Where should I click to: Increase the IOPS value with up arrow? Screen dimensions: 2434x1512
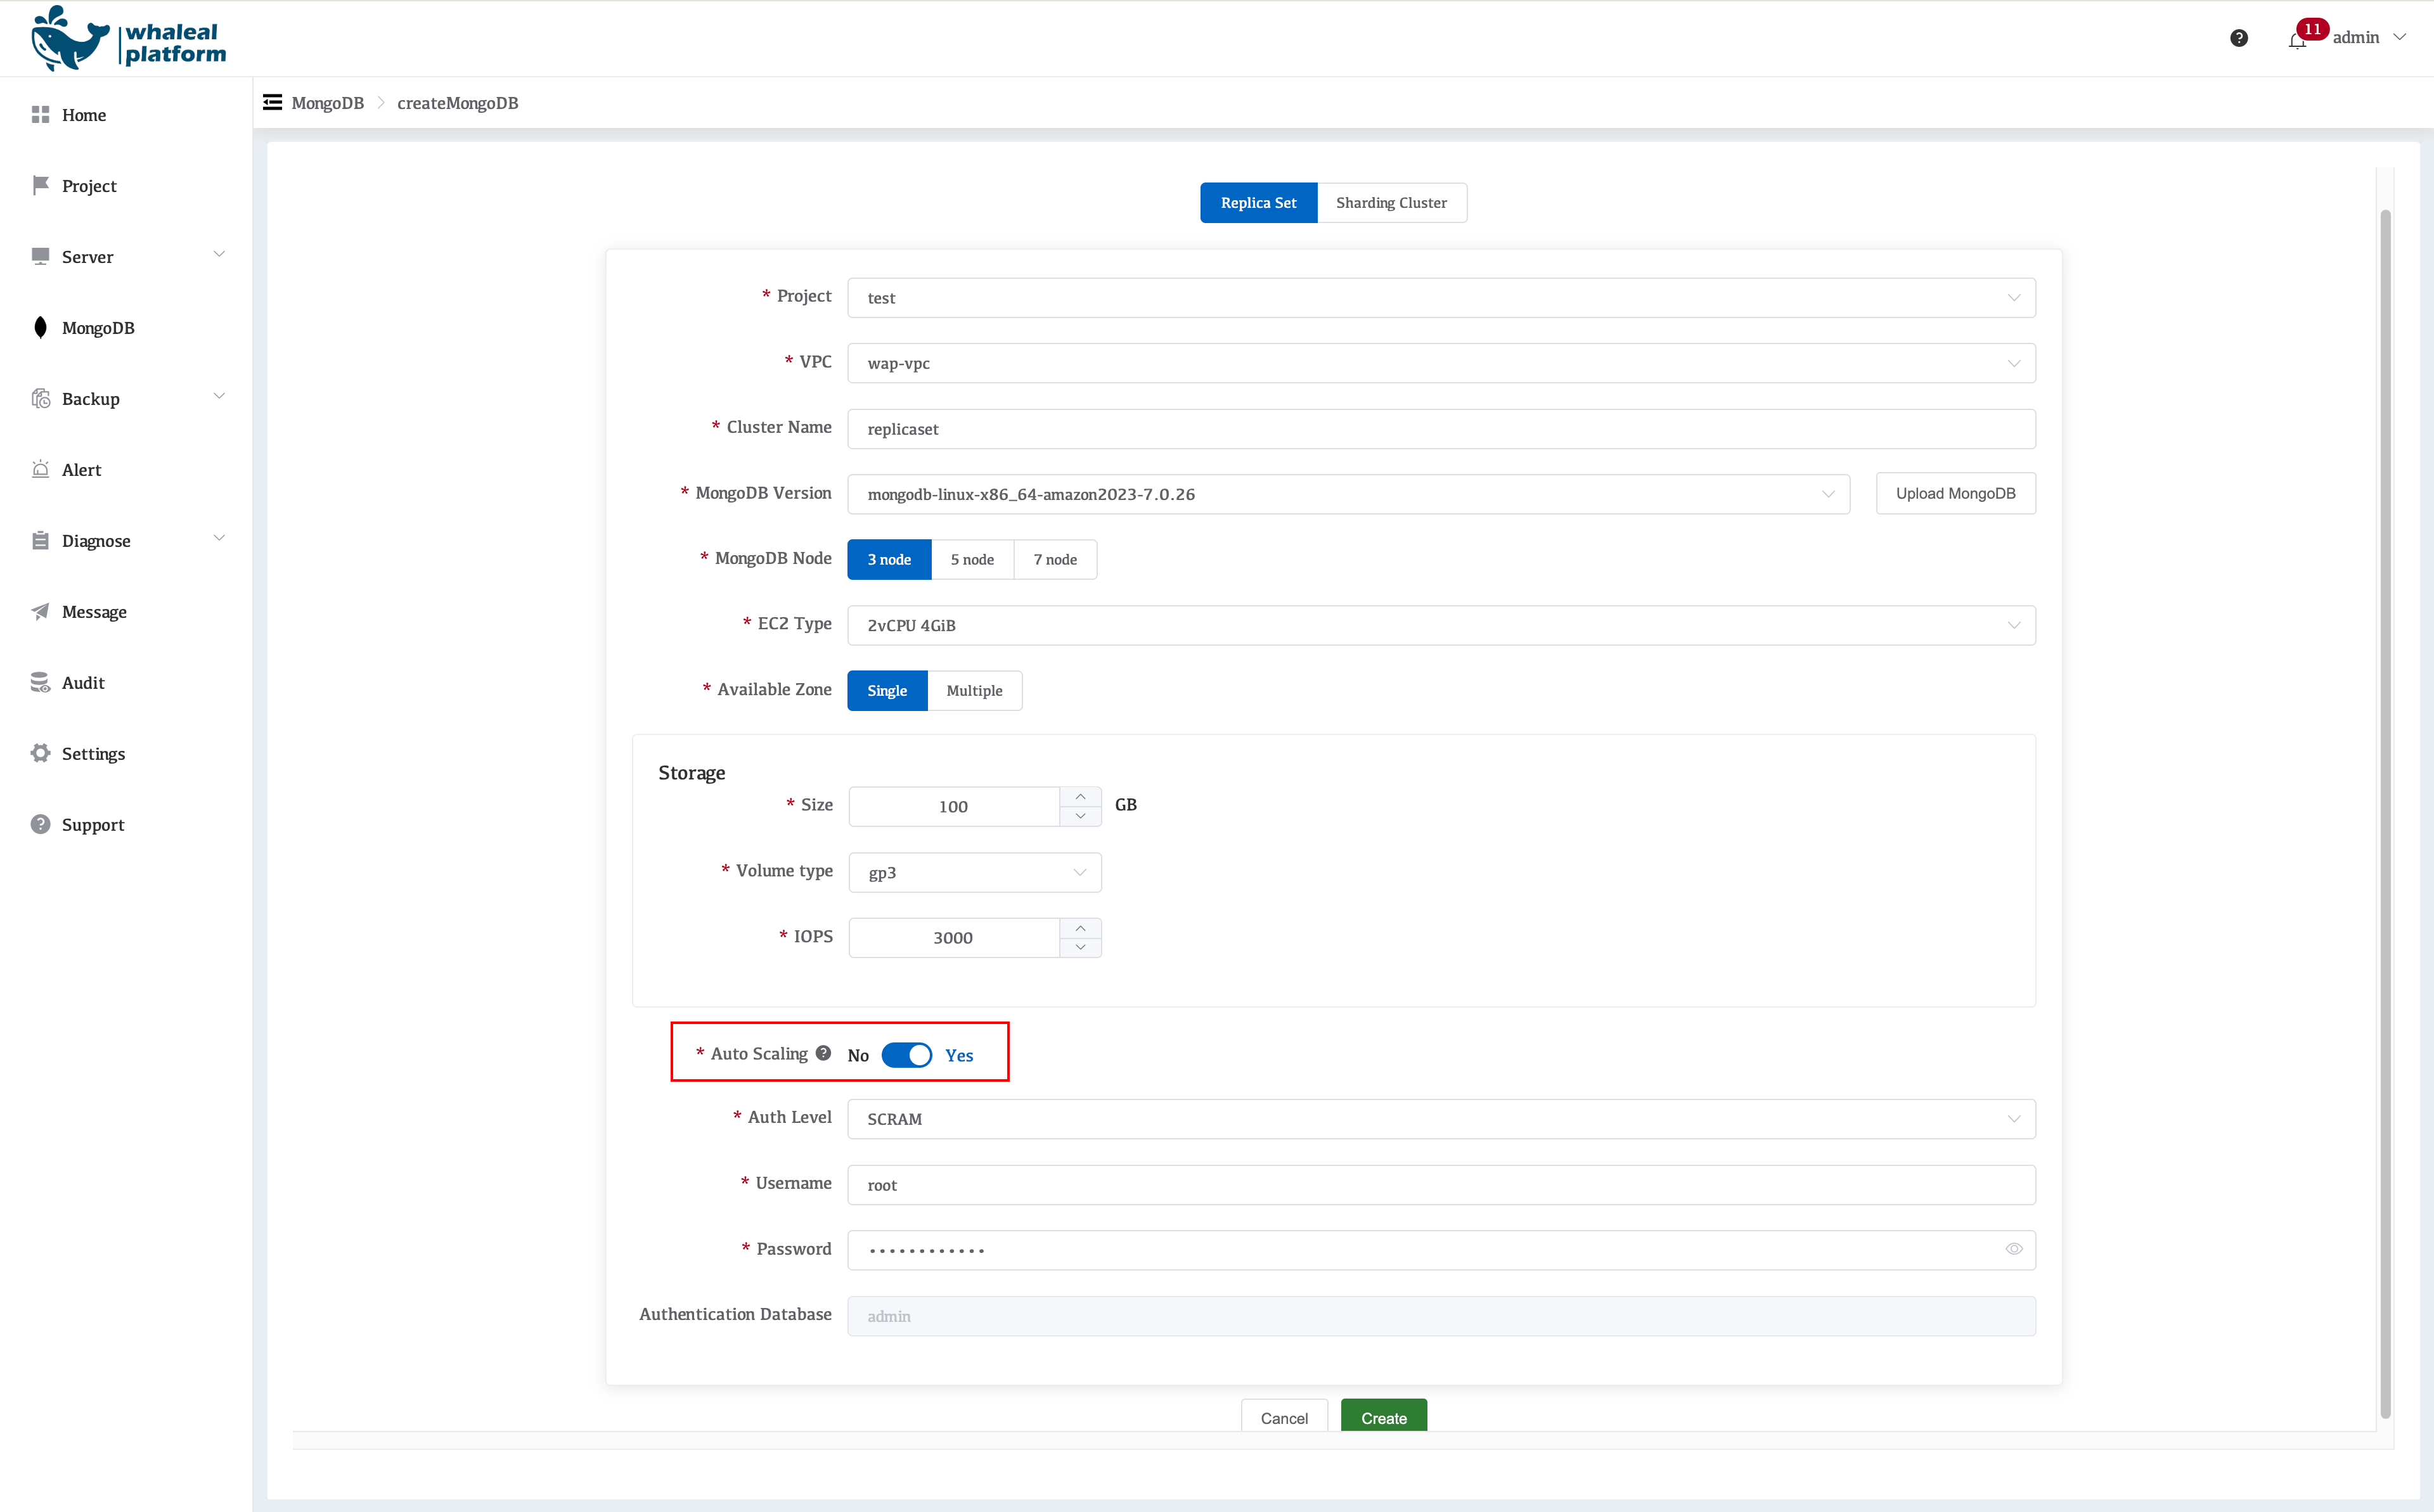coord(1080,928)
